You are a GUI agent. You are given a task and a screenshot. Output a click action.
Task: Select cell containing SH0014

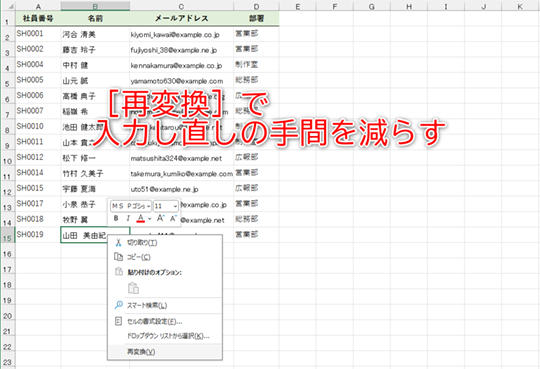(x=38, y=173)
